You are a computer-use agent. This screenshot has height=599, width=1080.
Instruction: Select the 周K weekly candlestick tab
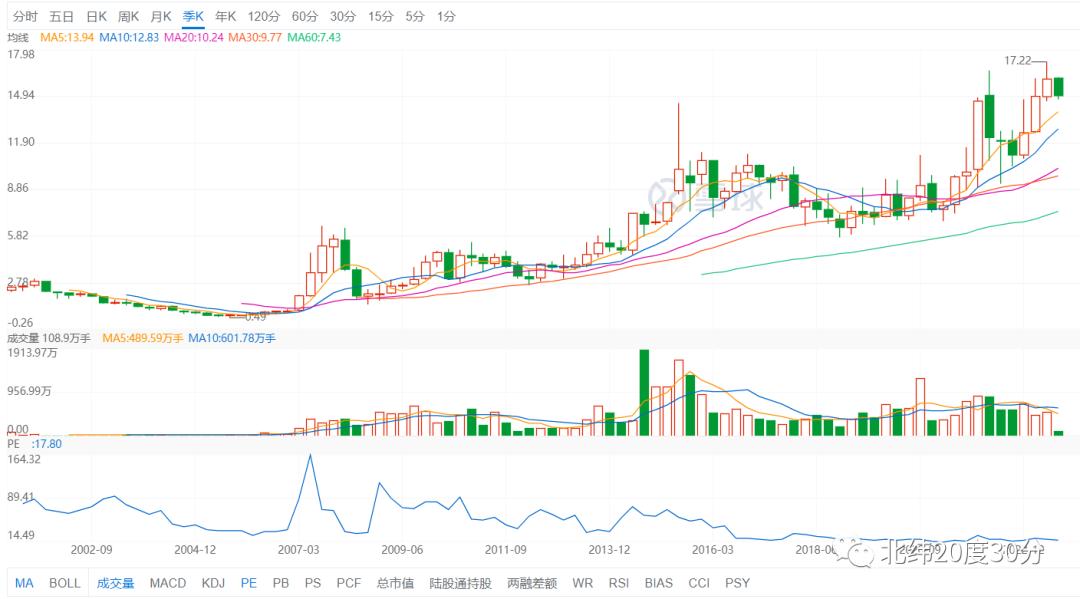pos(129,17)
